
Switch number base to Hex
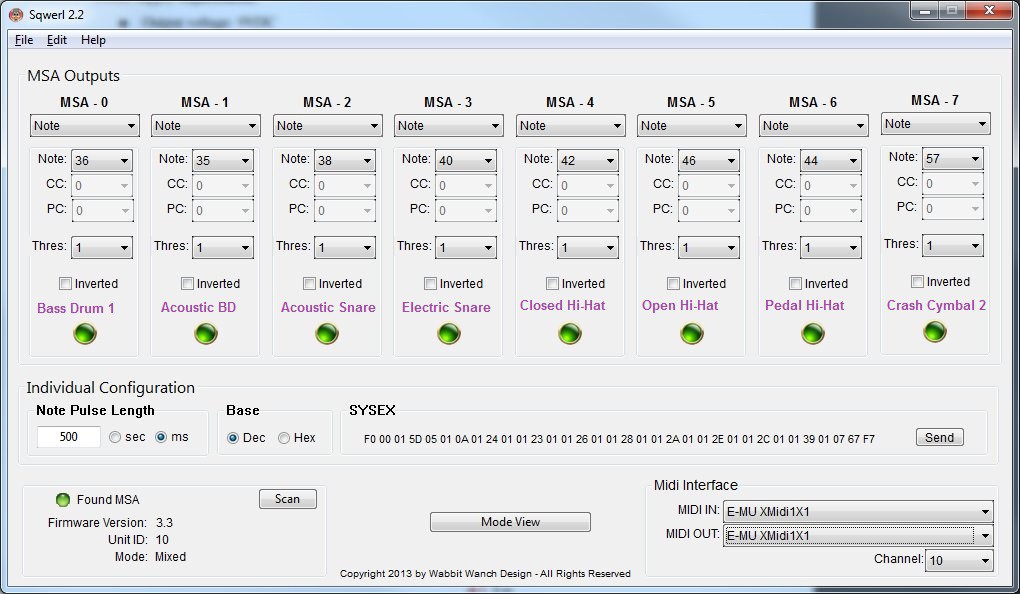[x=284, y=438]
